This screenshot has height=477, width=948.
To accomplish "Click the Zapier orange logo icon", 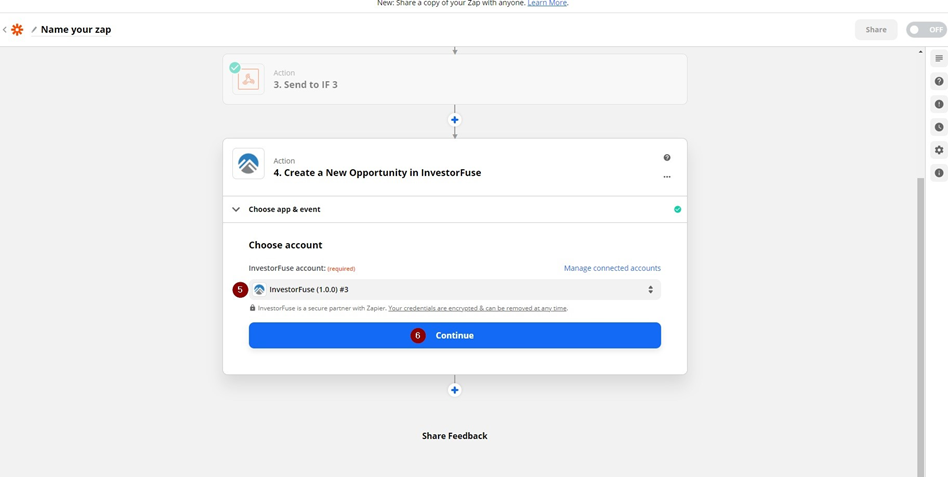I will pos(17,30).
